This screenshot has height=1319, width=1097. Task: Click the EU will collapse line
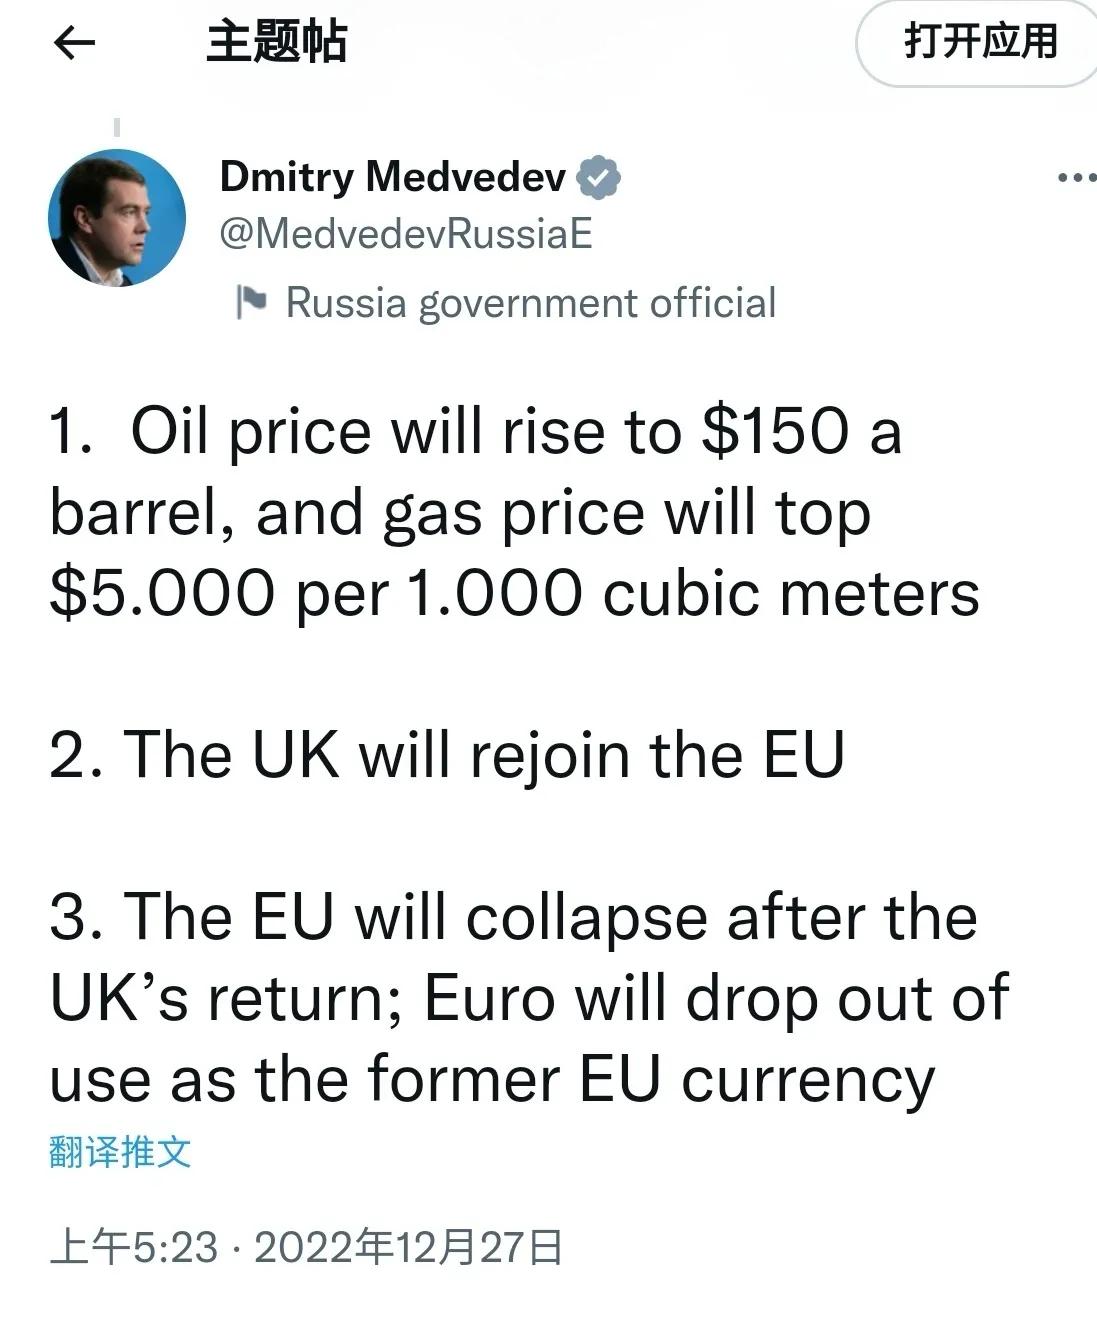[513, 917]
